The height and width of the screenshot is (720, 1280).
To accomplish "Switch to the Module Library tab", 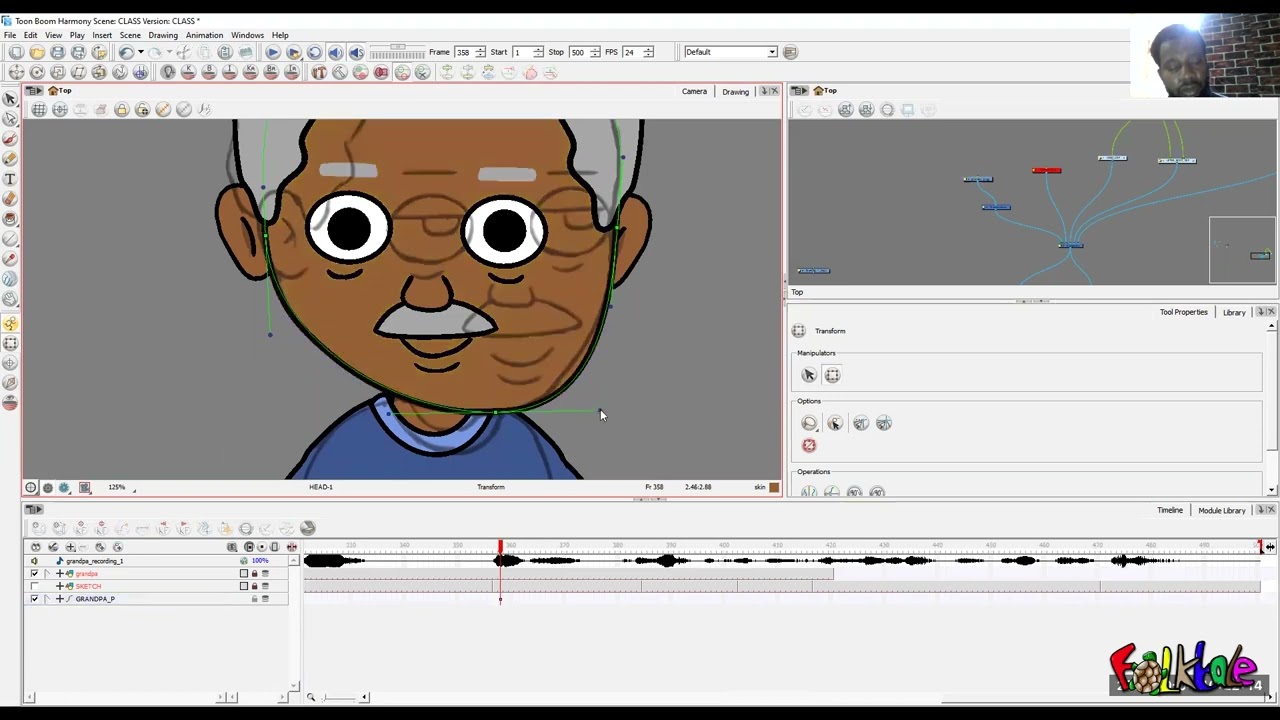I will (1222, 511).
